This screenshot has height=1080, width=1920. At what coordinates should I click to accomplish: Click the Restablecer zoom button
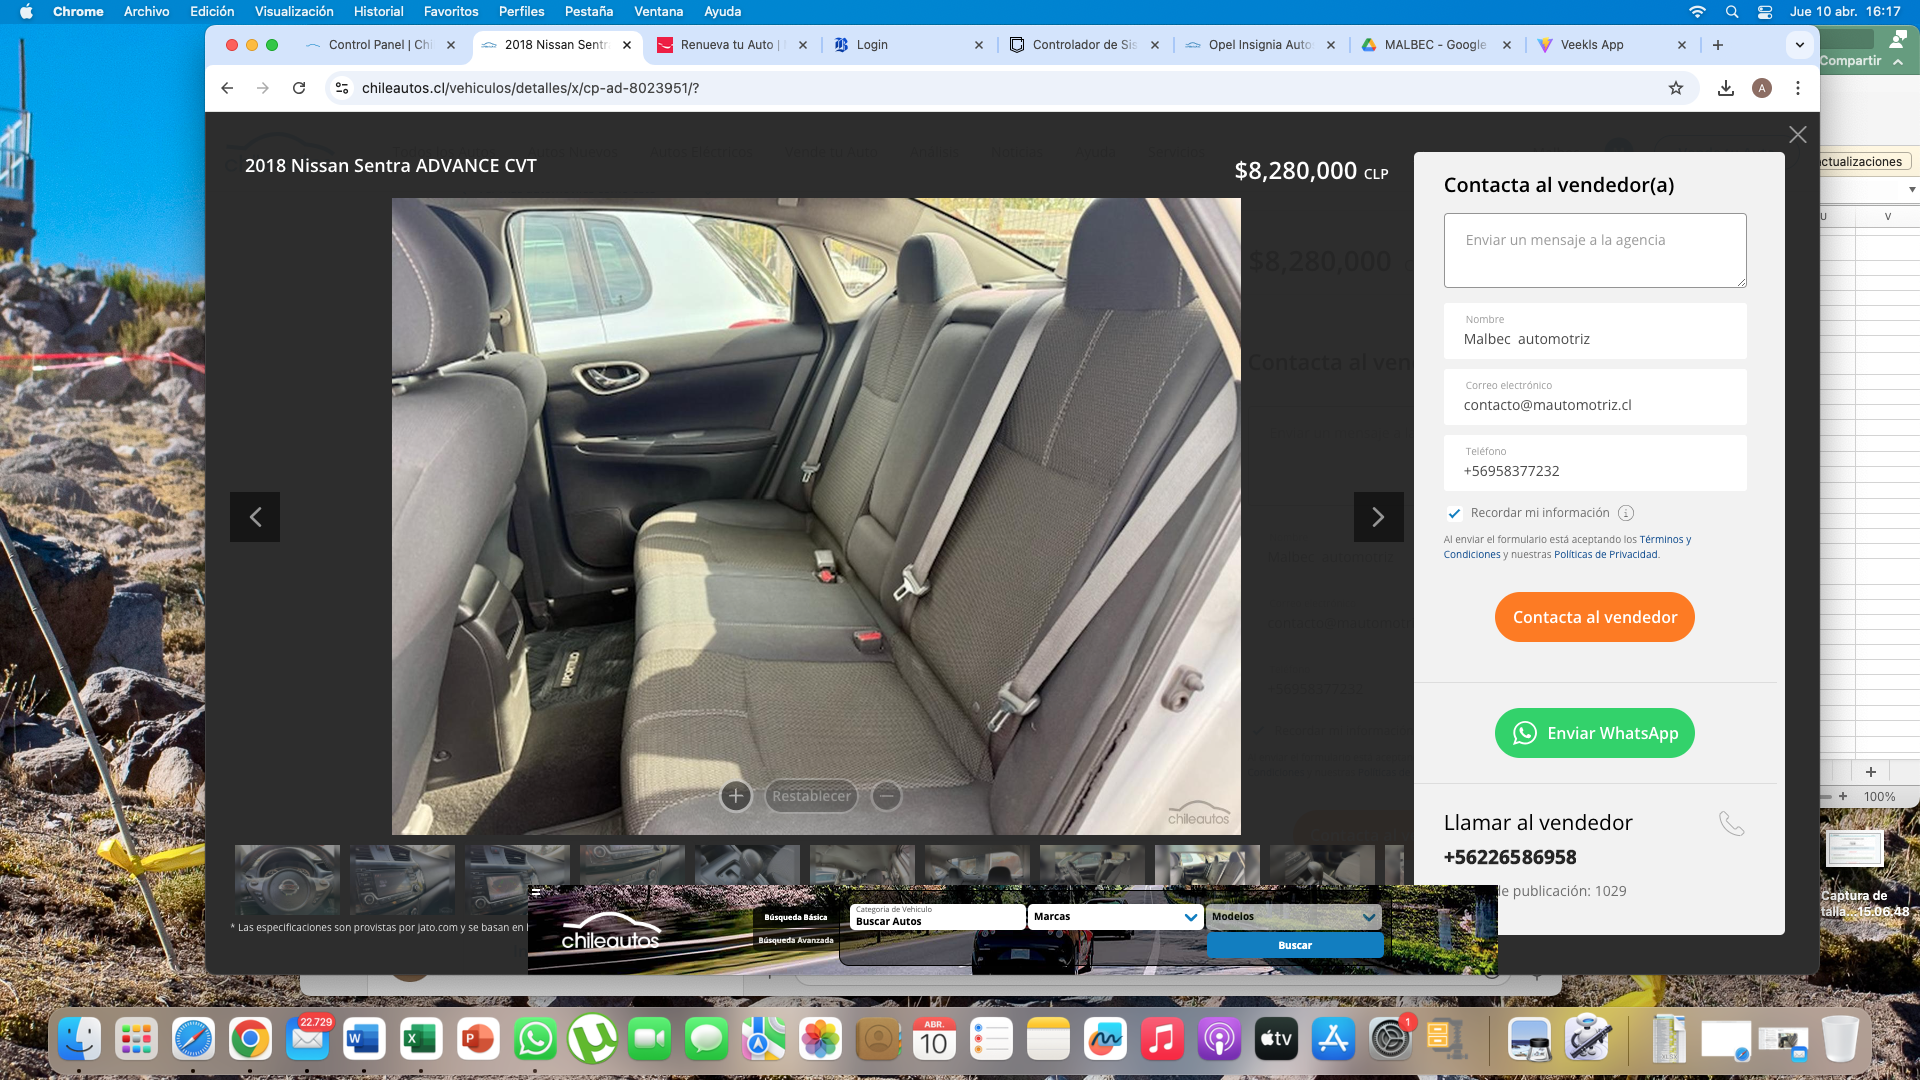[811, 796]
